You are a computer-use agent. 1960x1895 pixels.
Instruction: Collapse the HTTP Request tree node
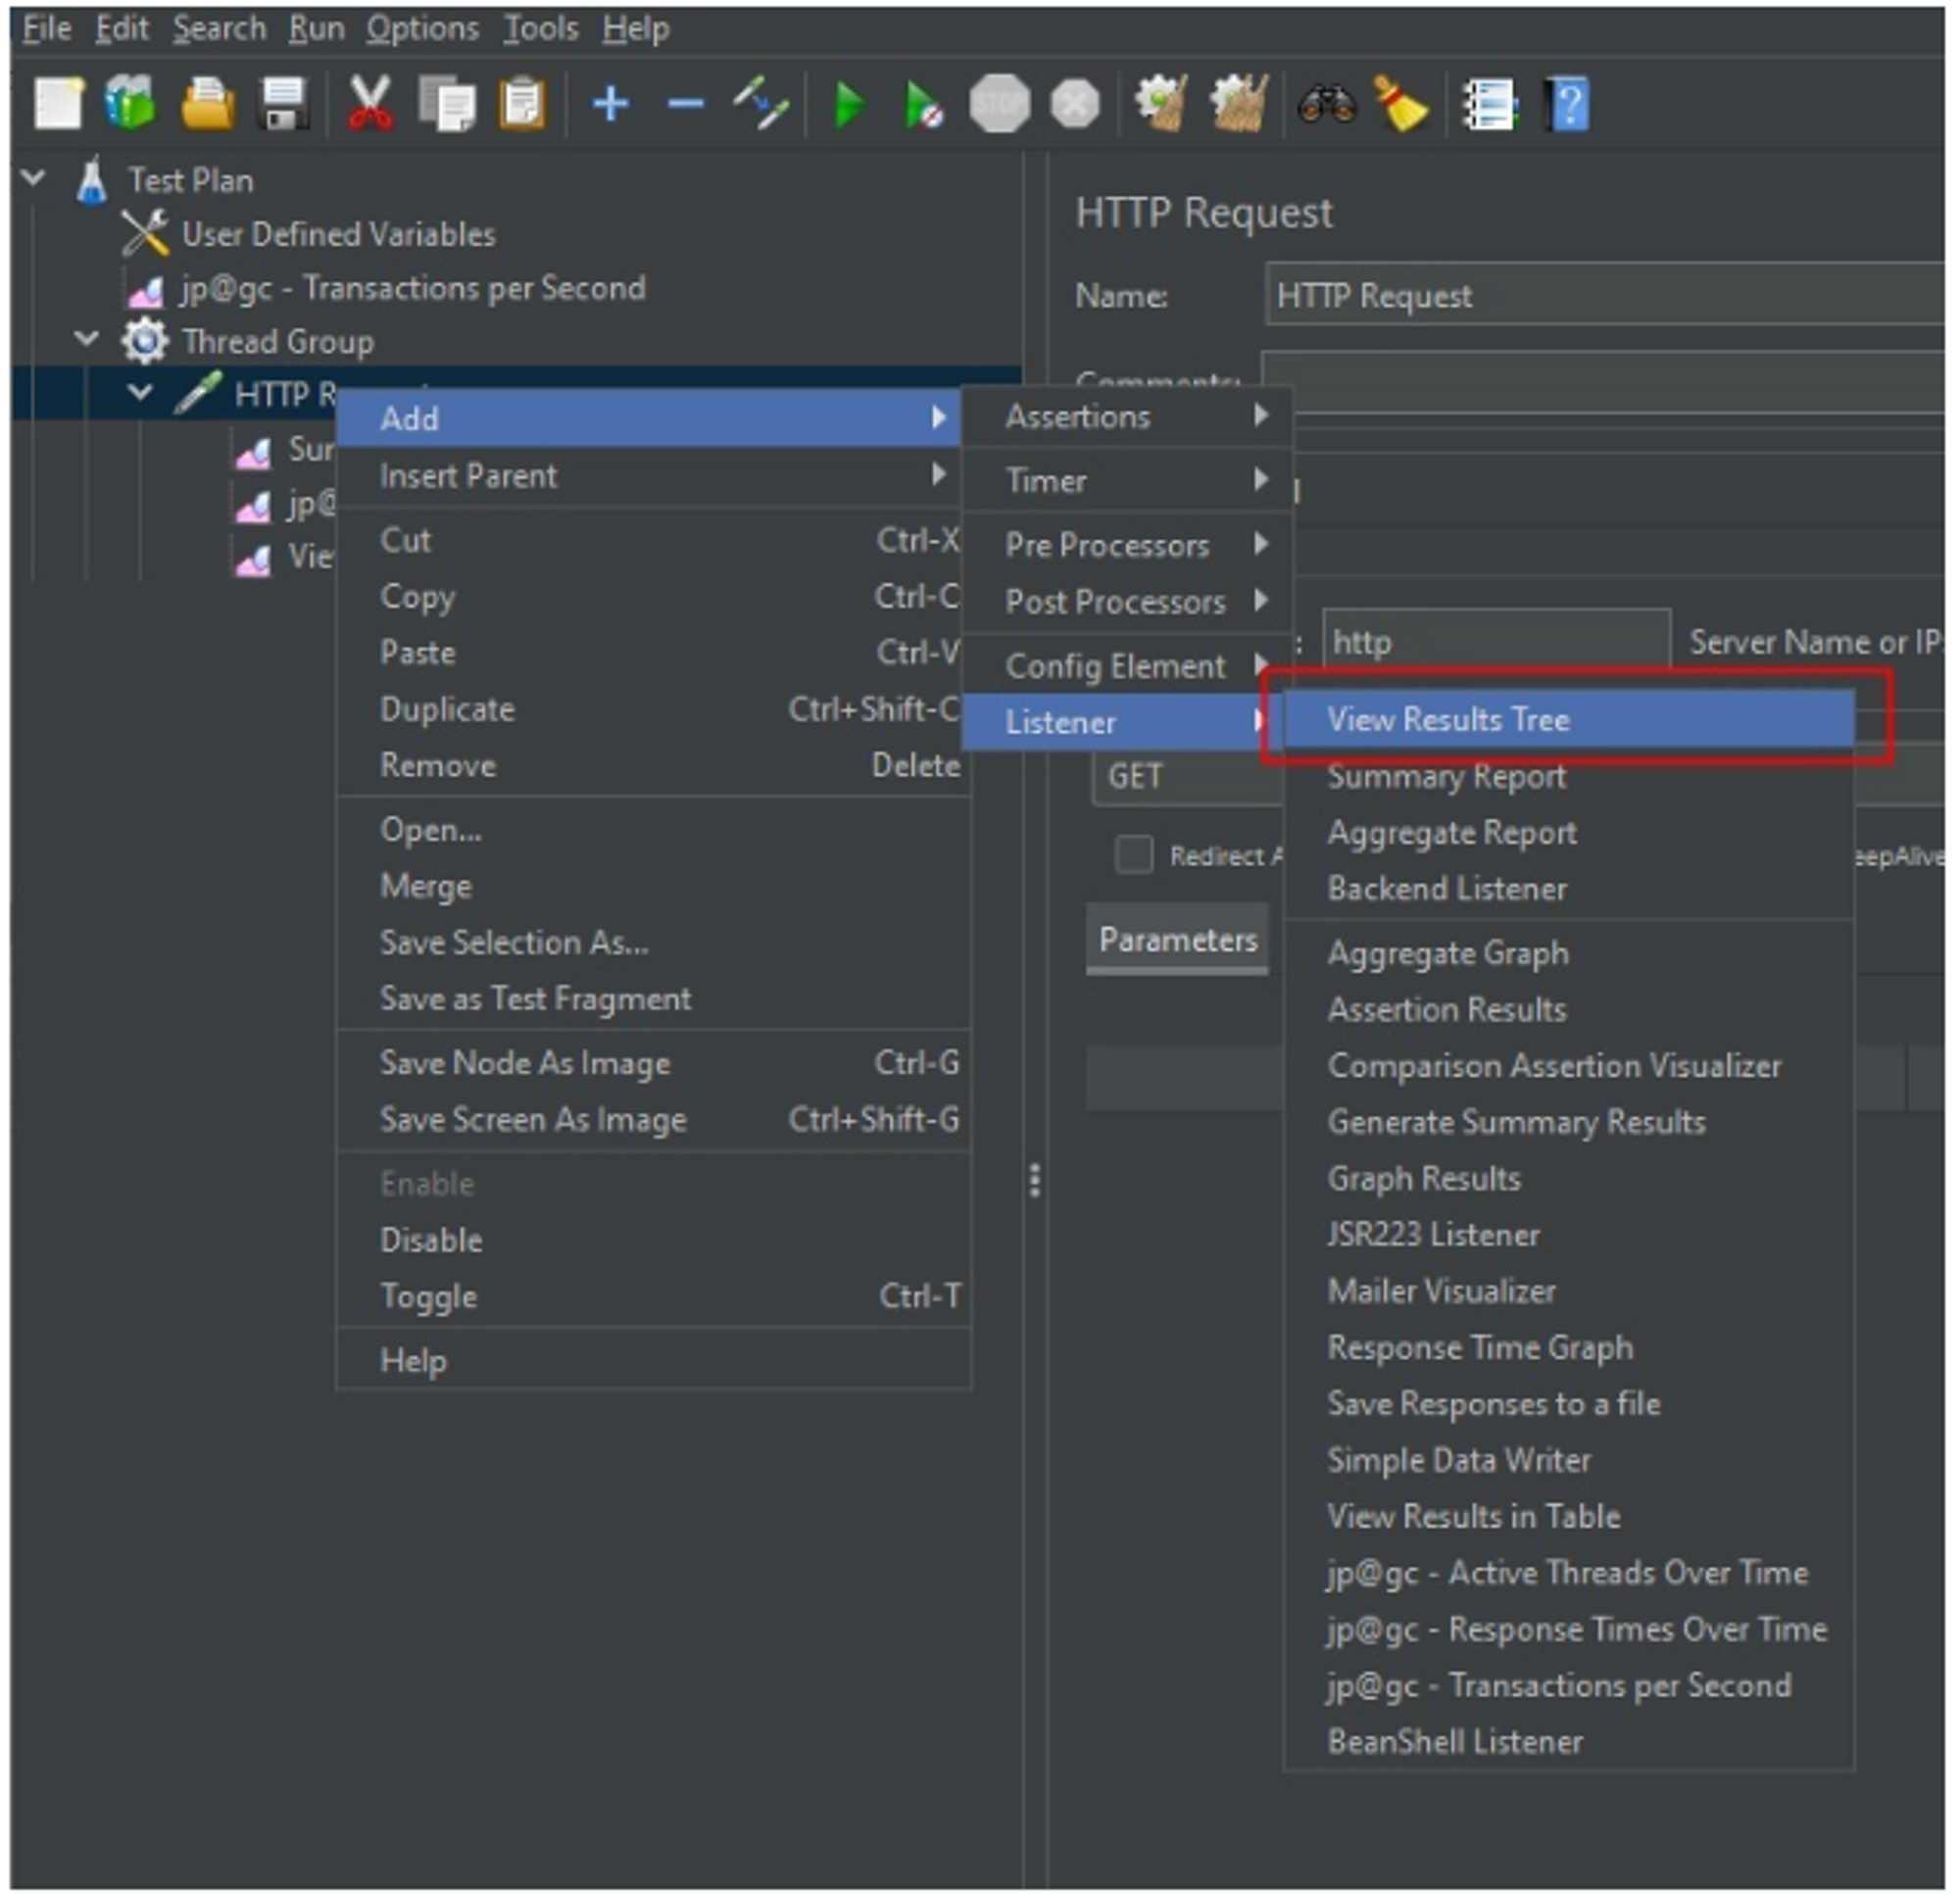[x=140, y=392]
